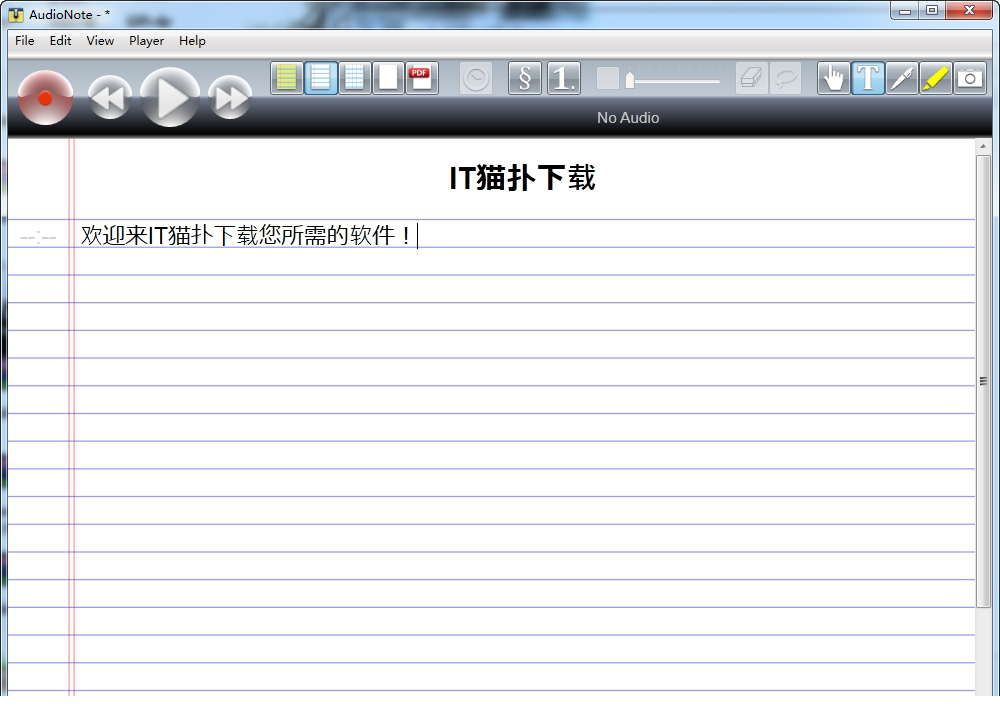Click the note title 'IT猫扑下载'
Viewport: 1000px width, 723px height.
(x=522, y=178)
